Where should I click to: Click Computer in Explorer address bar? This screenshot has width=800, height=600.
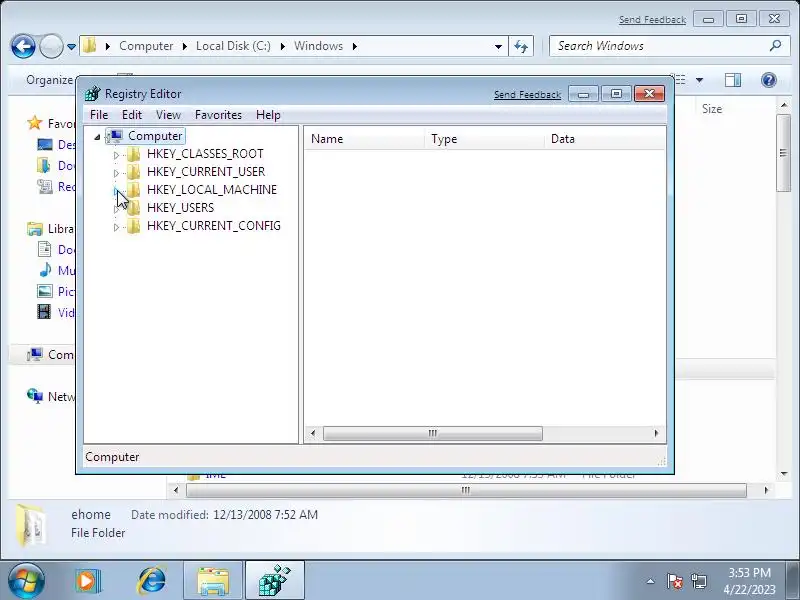(146, 46)
